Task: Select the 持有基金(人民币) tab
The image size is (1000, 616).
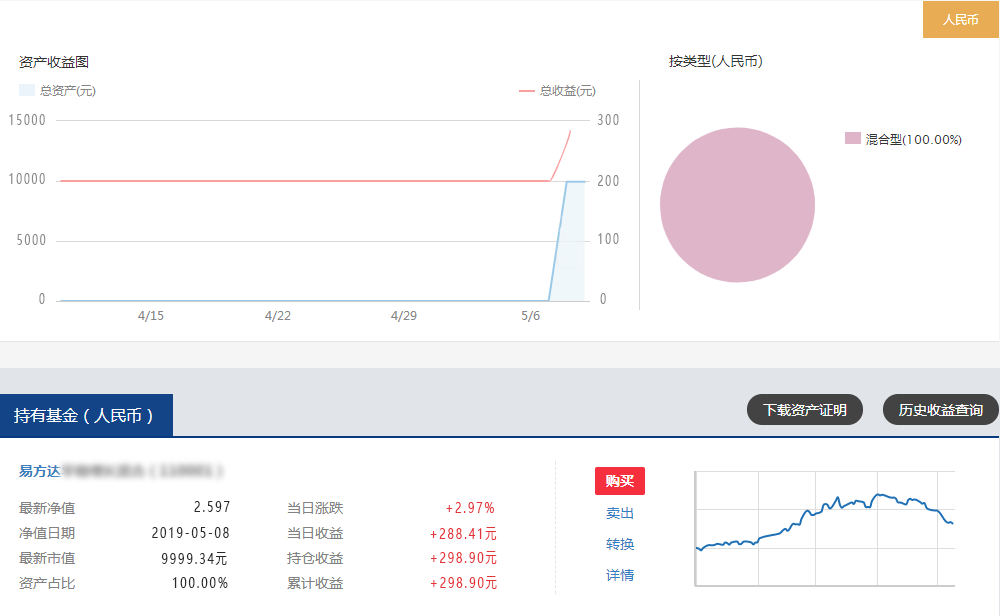Action: pyautogui.click(x=86, y=415)
